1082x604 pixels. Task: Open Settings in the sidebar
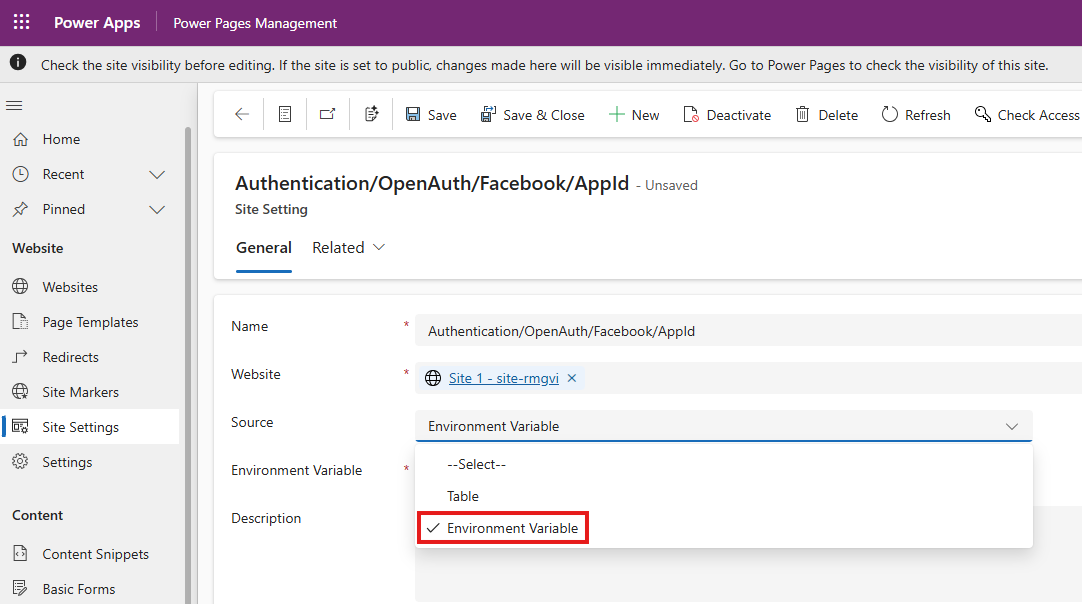pyautogui.click(x=90, y=462)
